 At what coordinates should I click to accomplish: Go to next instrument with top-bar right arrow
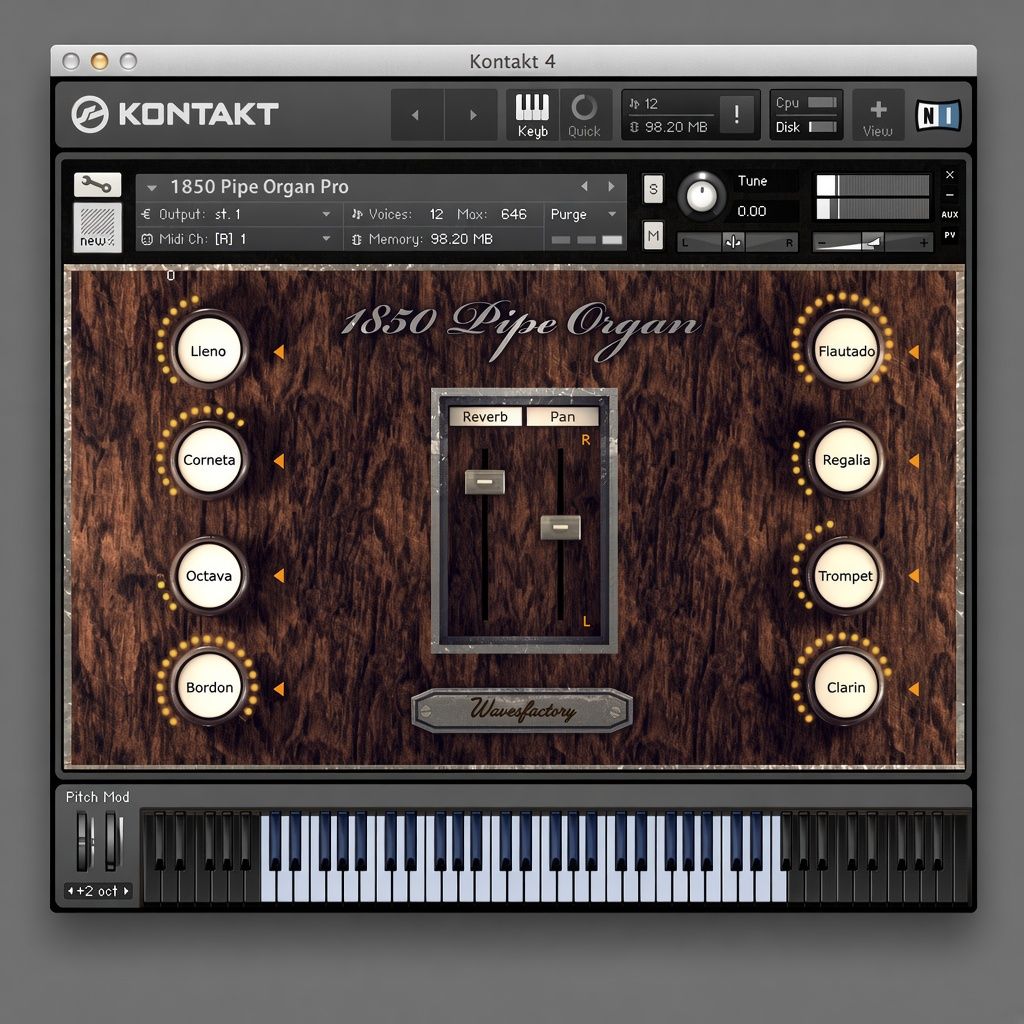tap(472, 115)
